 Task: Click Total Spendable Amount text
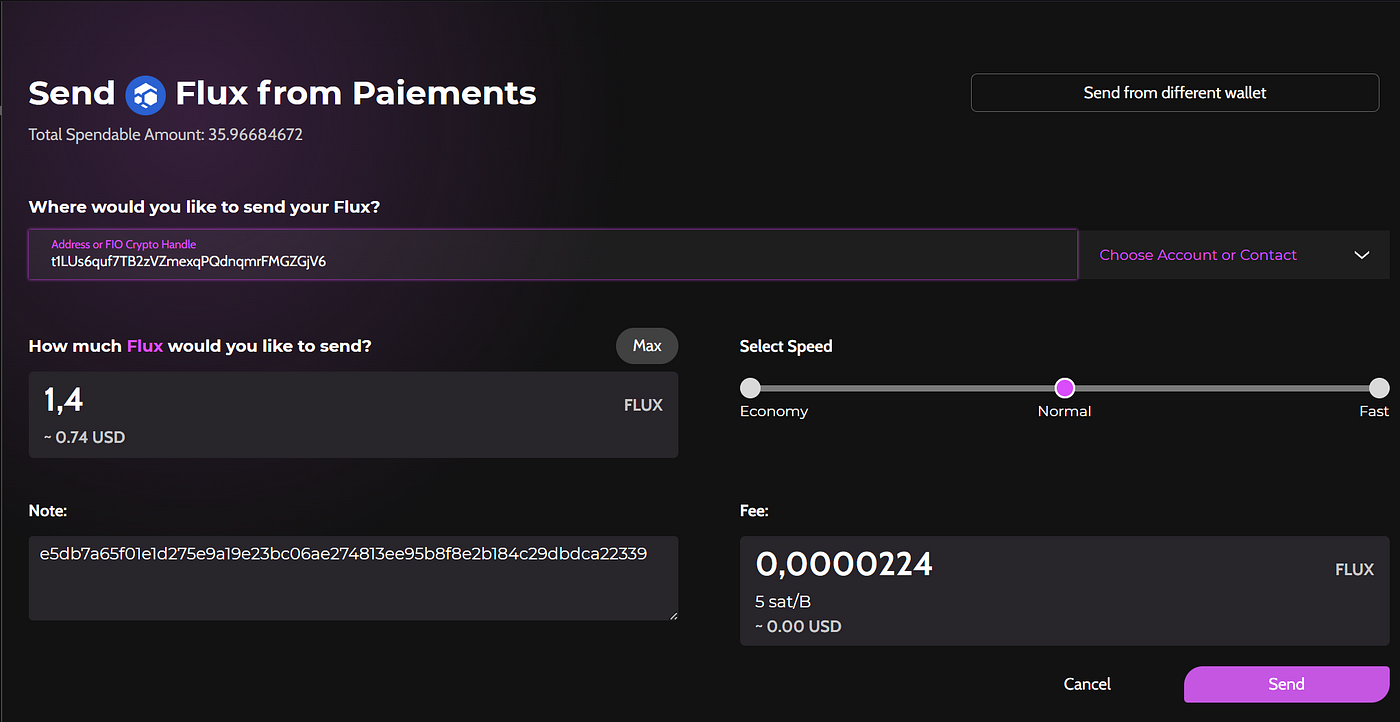(166, 134)
